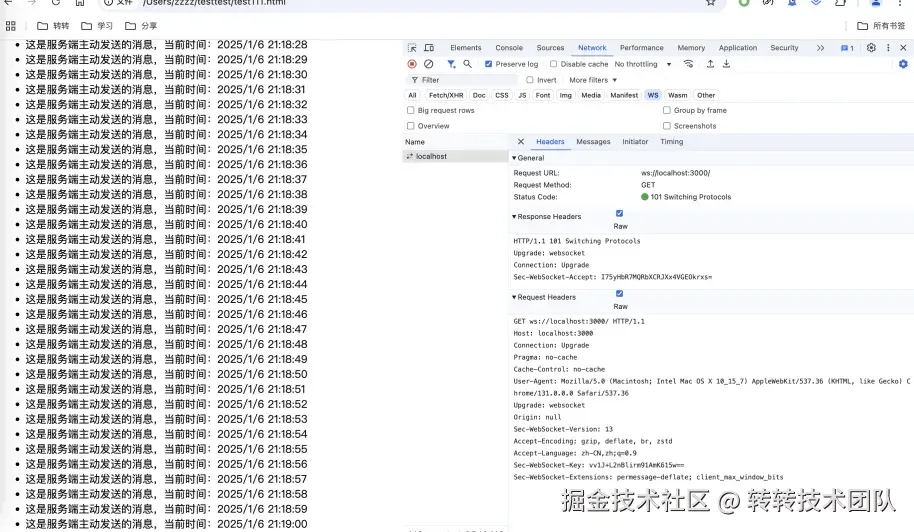Switch to the Sources tab
The image size is (914, 532).
point(550,48)
